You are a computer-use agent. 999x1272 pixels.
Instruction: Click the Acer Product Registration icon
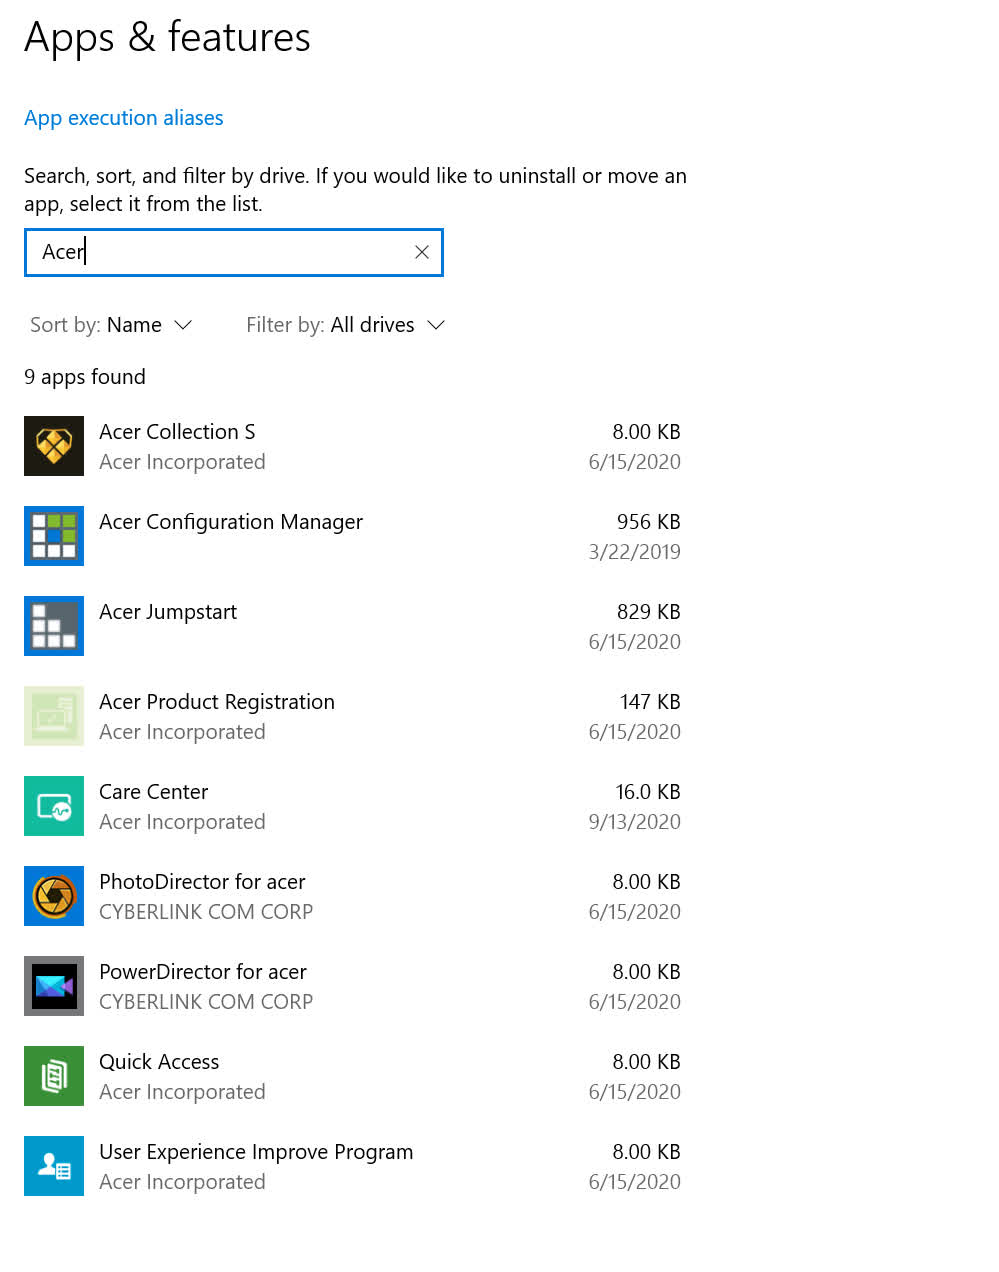coord(54,716)
